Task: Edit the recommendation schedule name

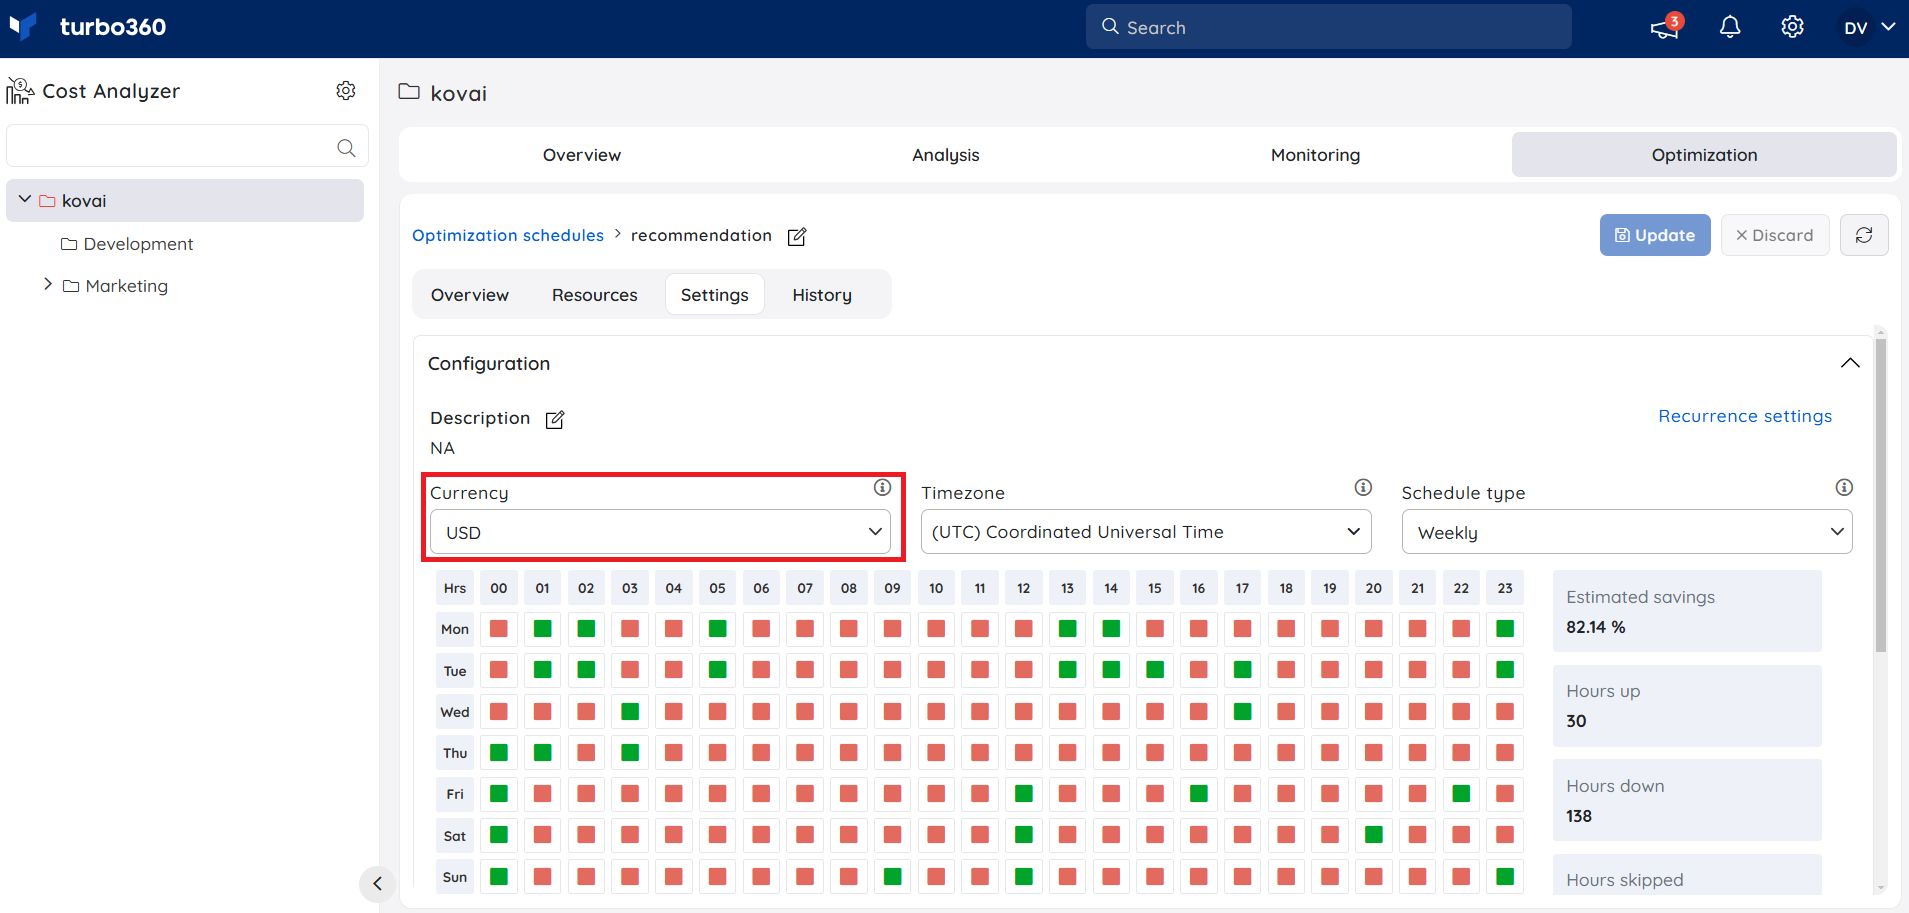Action: pos(797,237)
